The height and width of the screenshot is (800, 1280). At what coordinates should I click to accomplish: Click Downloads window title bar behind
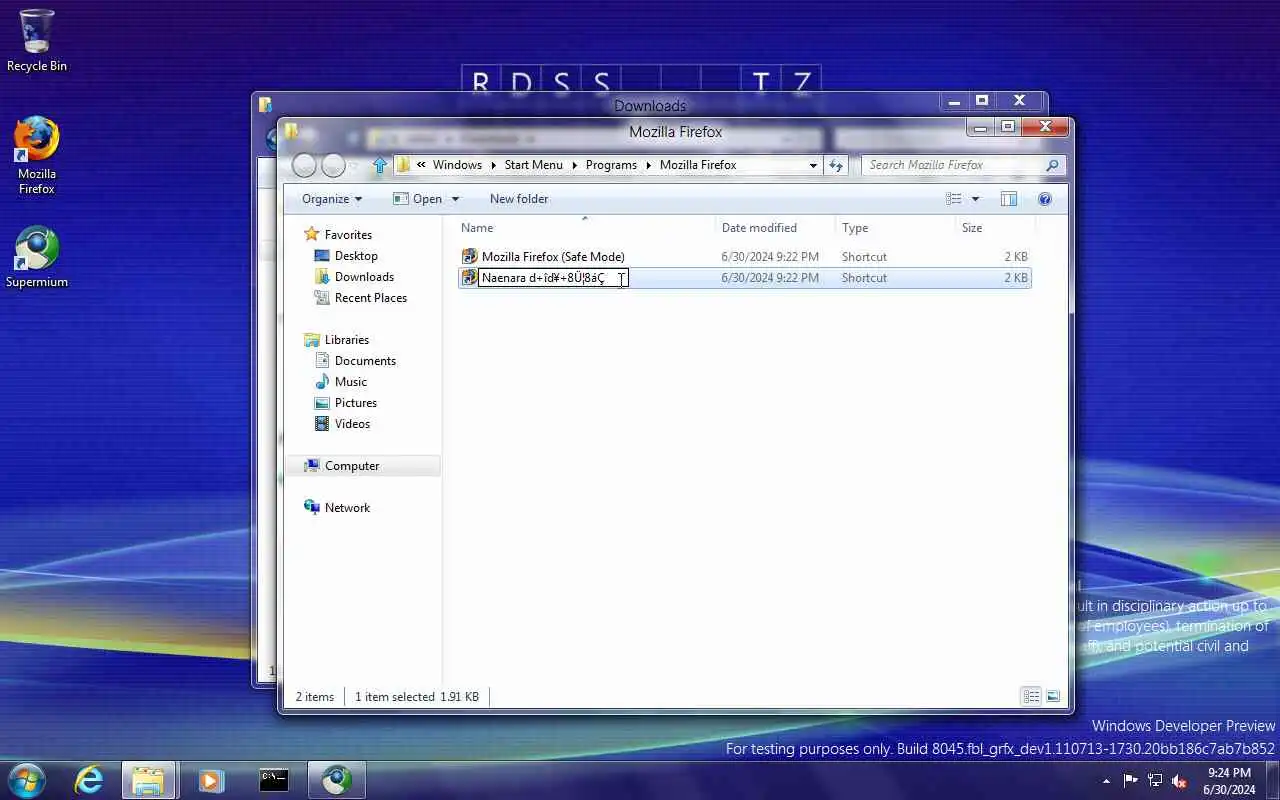(x=650, y=105)
